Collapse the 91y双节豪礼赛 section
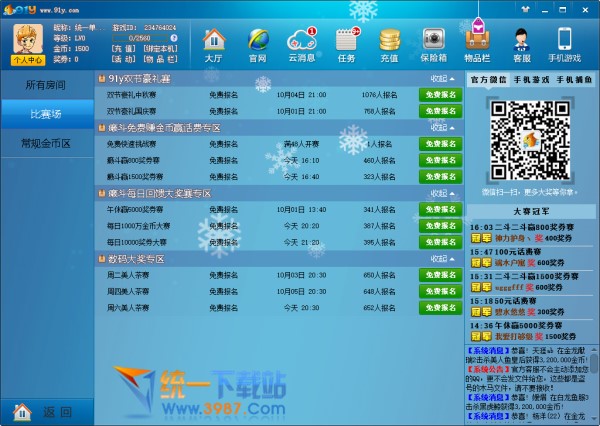 442,77
